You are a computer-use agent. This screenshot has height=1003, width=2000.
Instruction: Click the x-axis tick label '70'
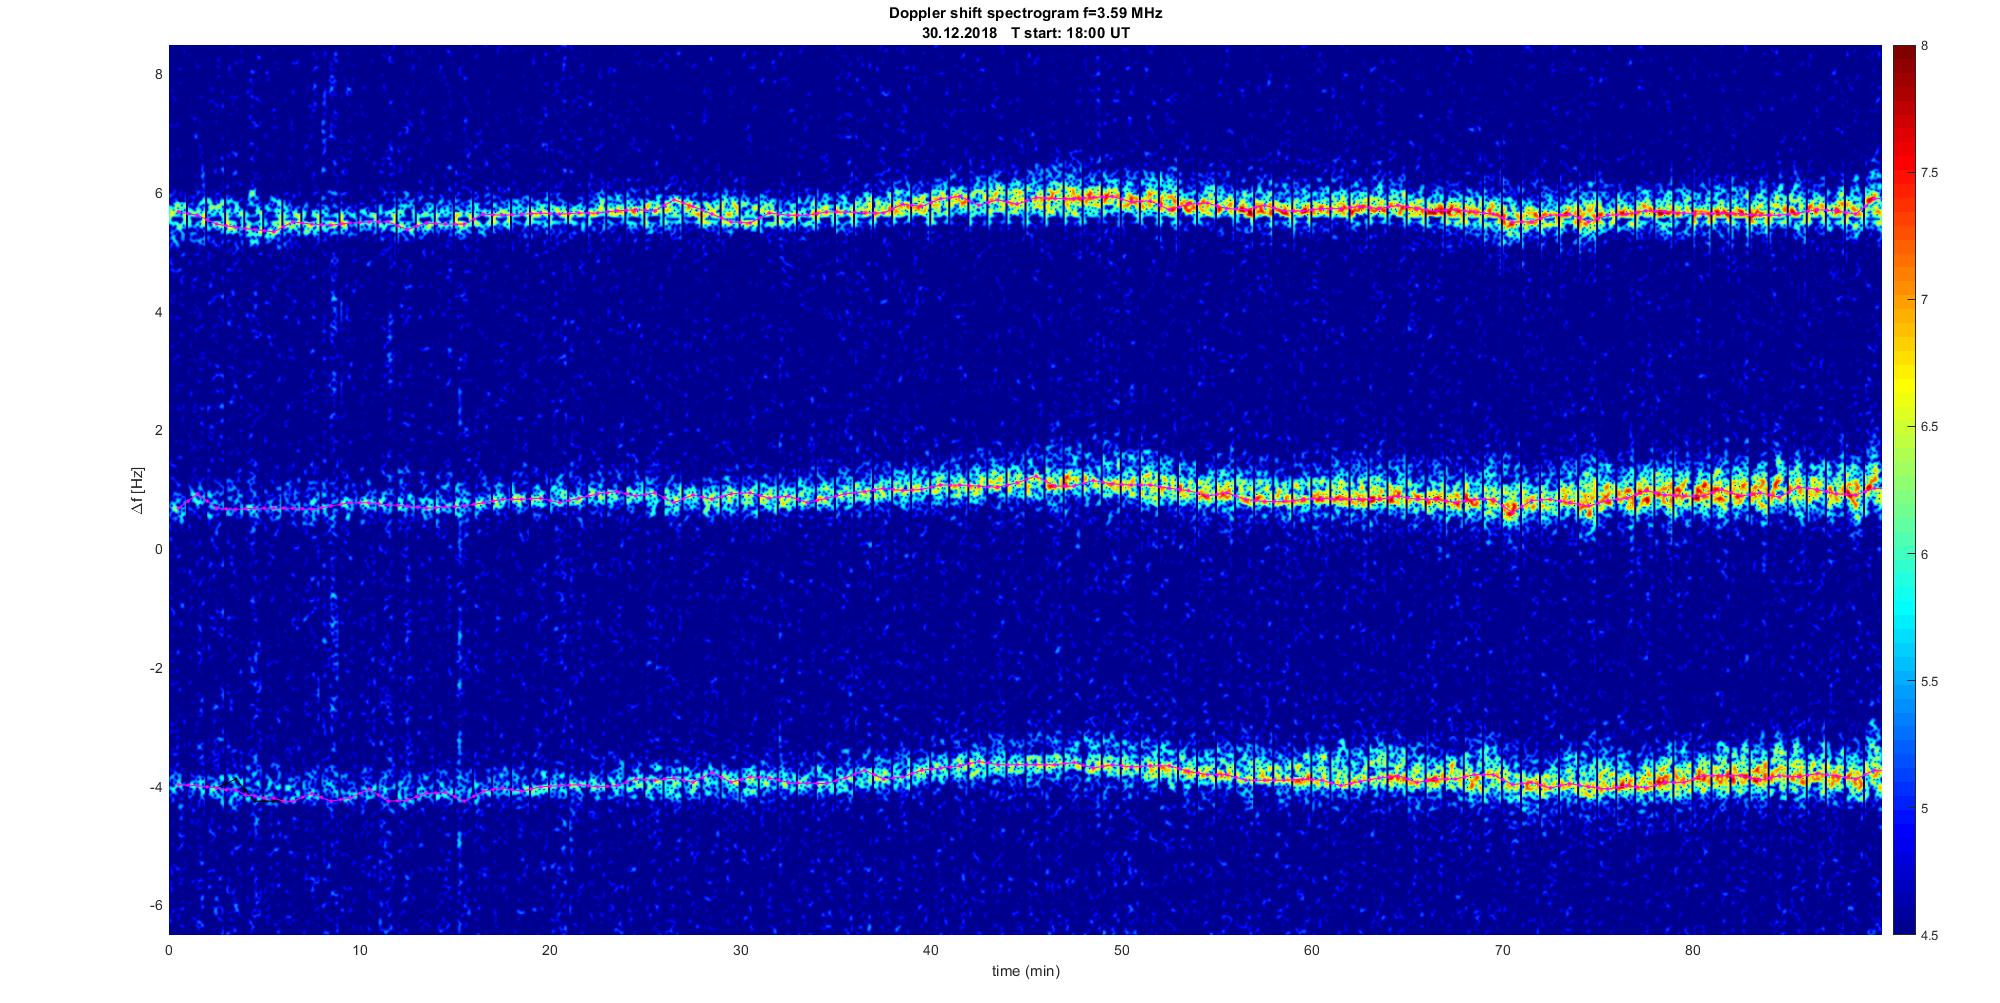(x=1502, y=950)
